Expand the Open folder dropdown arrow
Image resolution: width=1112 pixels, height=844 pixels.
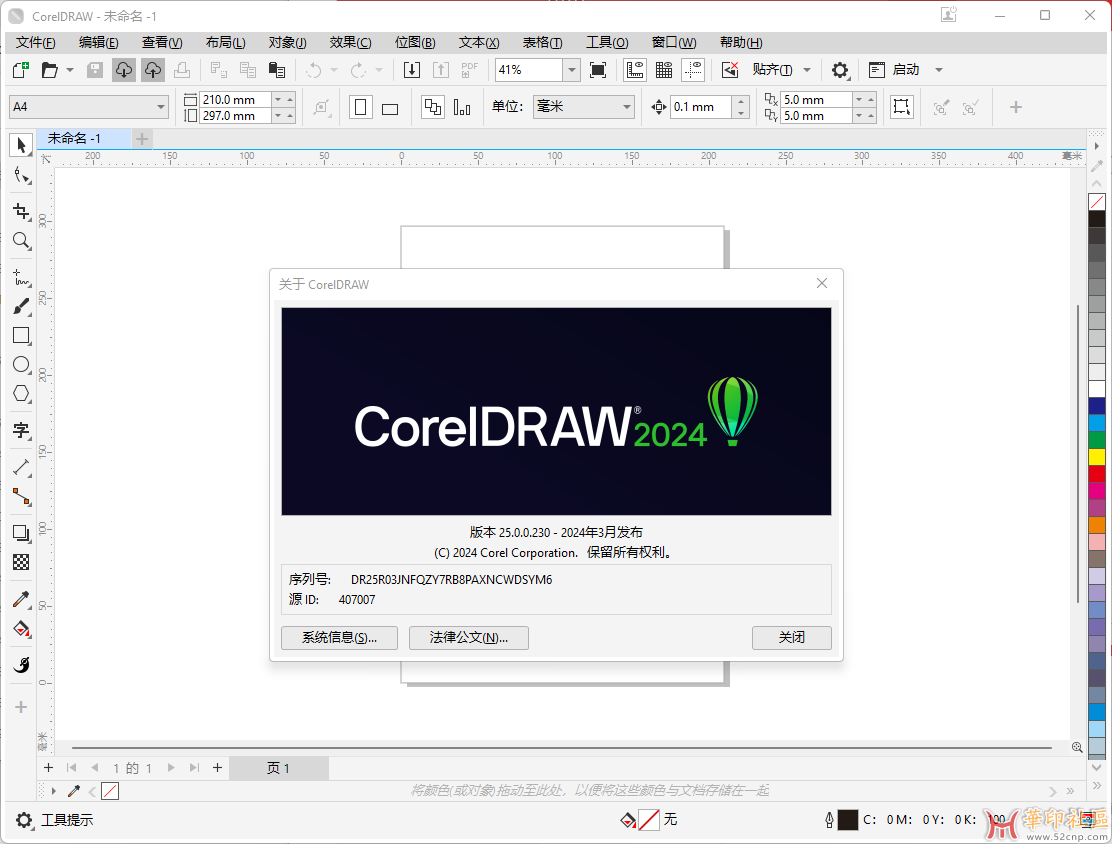point(70,70)
